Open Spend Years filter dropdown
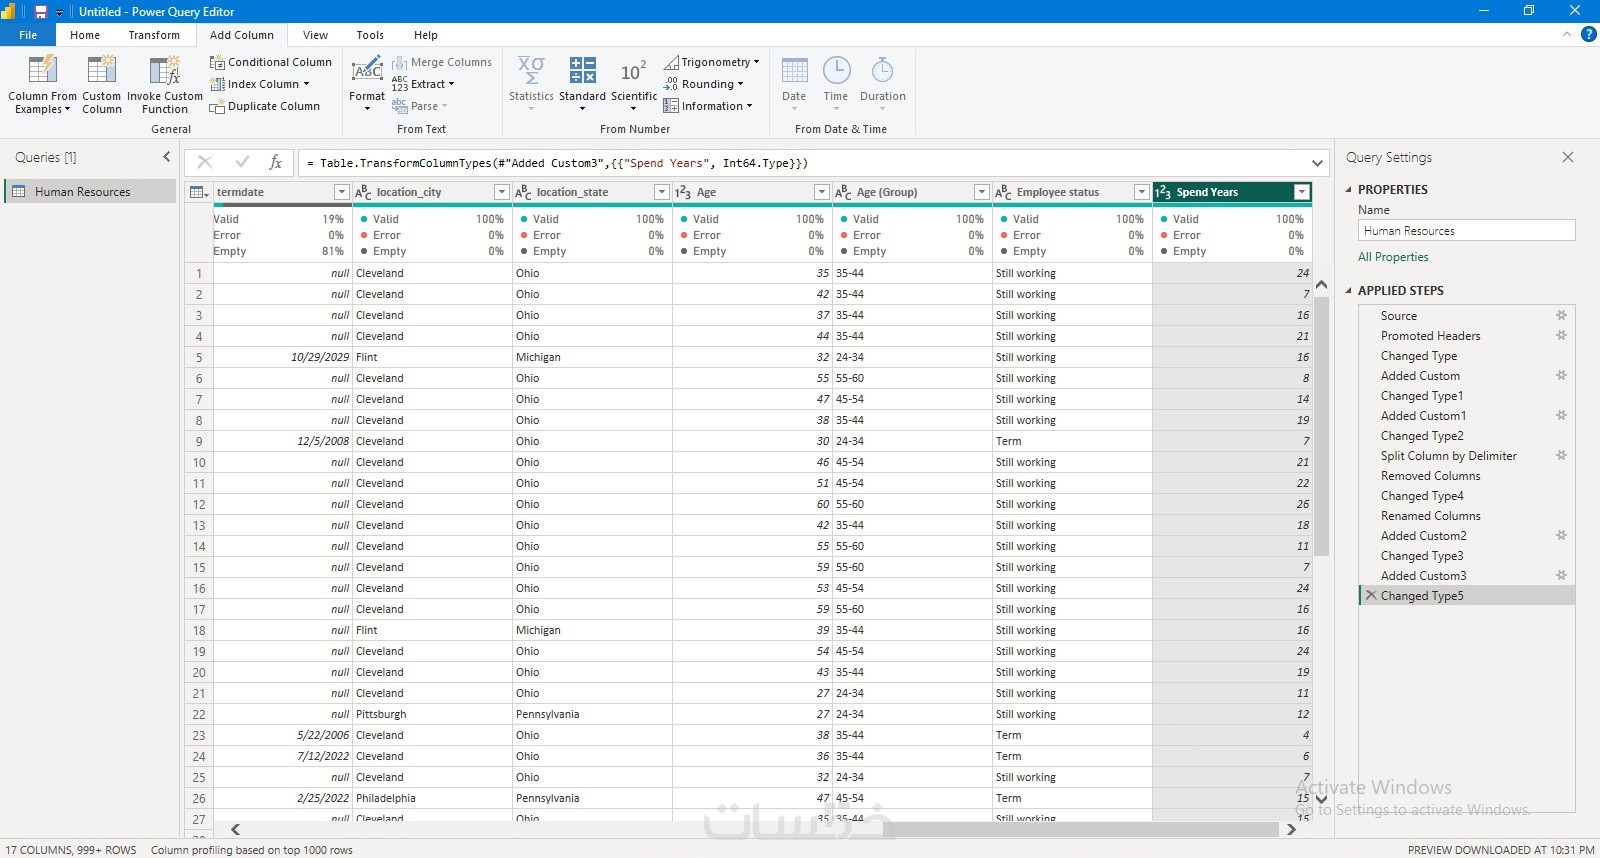This screenshot has width=1600, height=858. 1301,192
